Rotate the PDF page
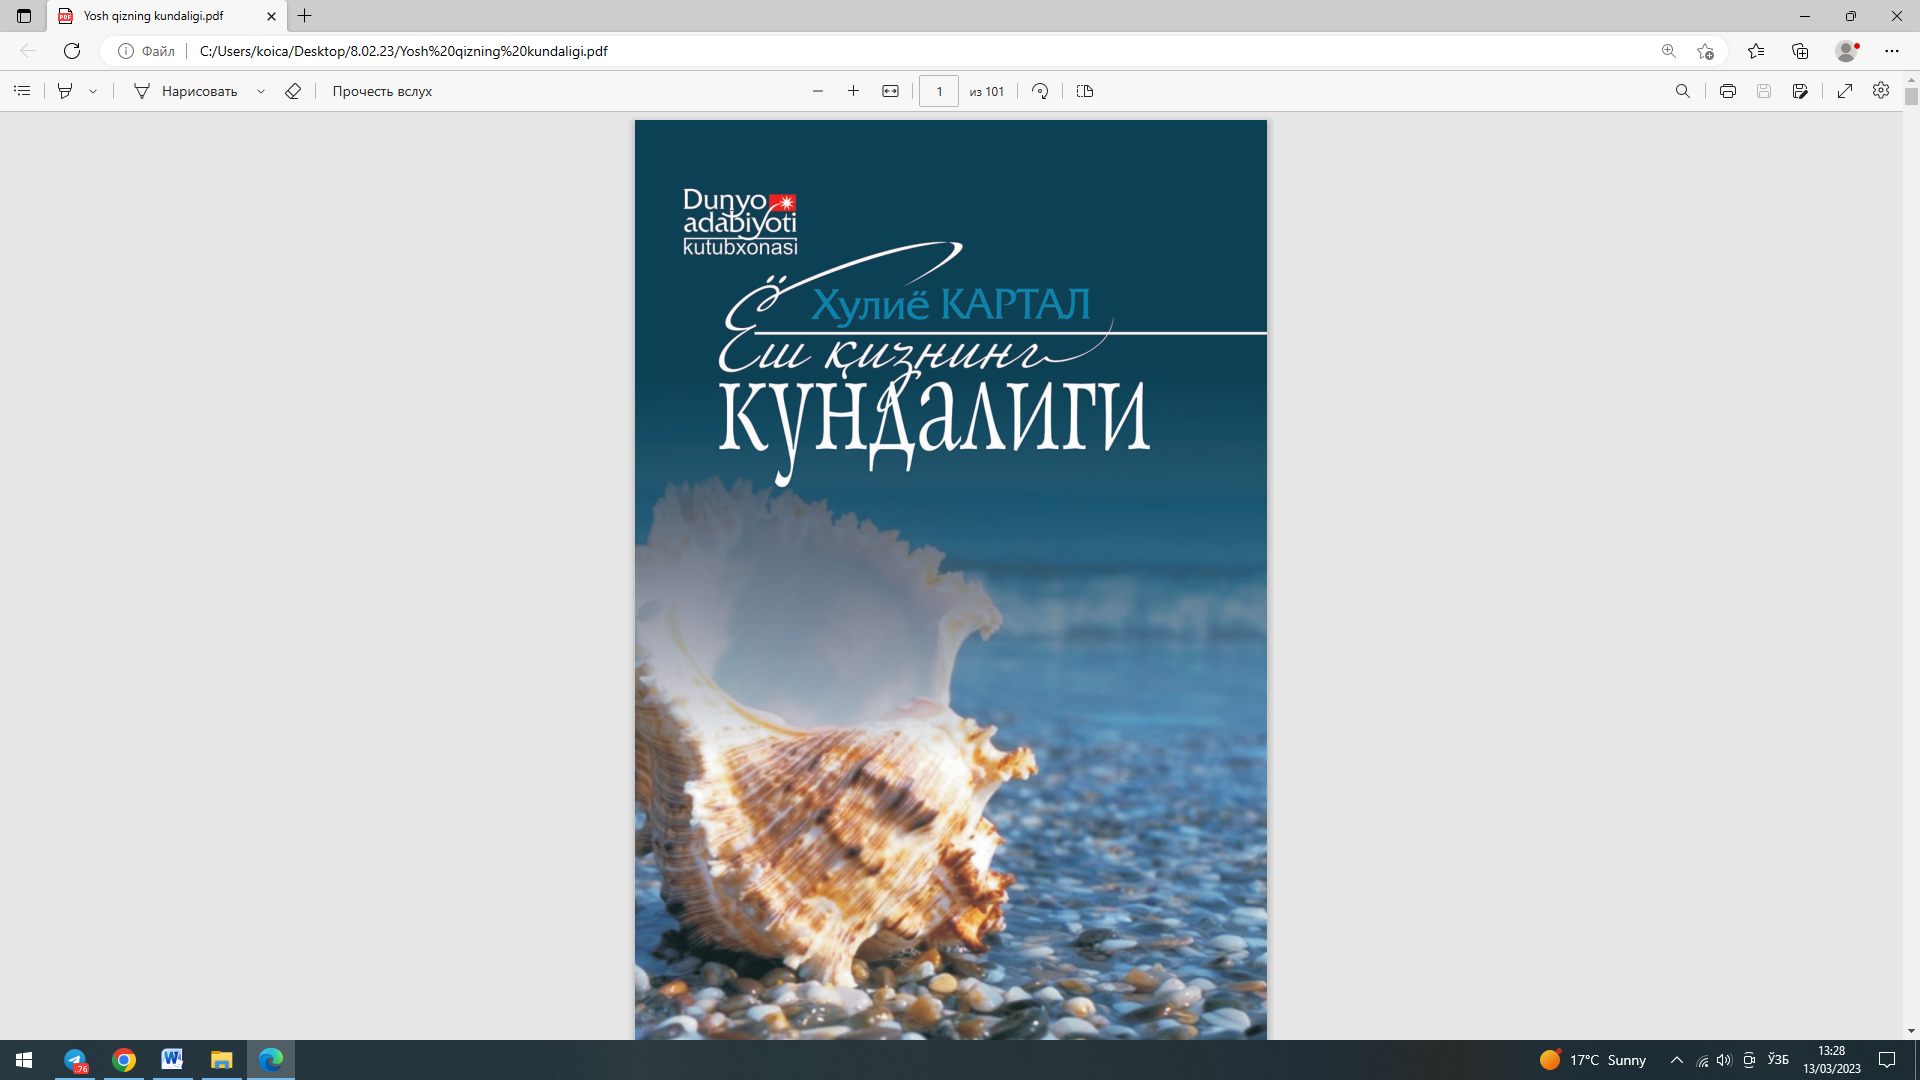The height and width of the screenshot is (1080, 1920). click(x=1040, y=91)
